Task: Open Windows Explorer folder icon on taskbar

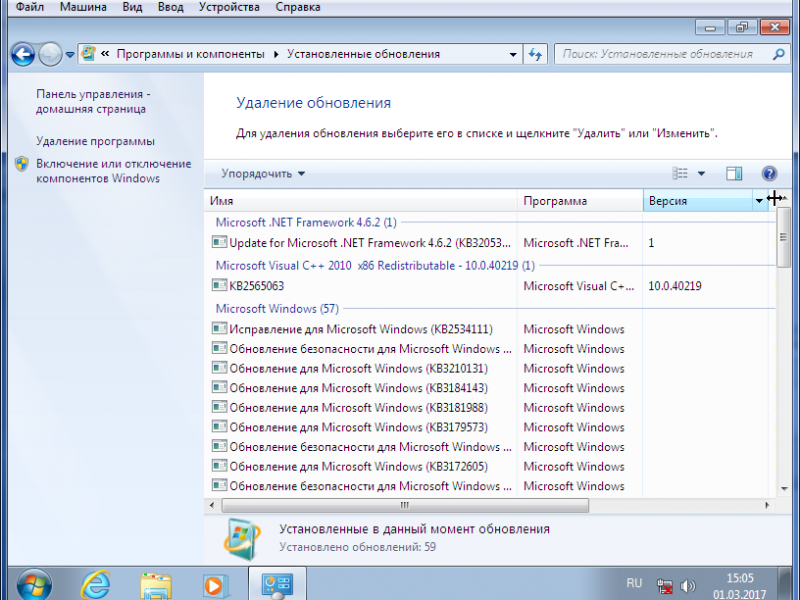Action: tap(156, 586)
